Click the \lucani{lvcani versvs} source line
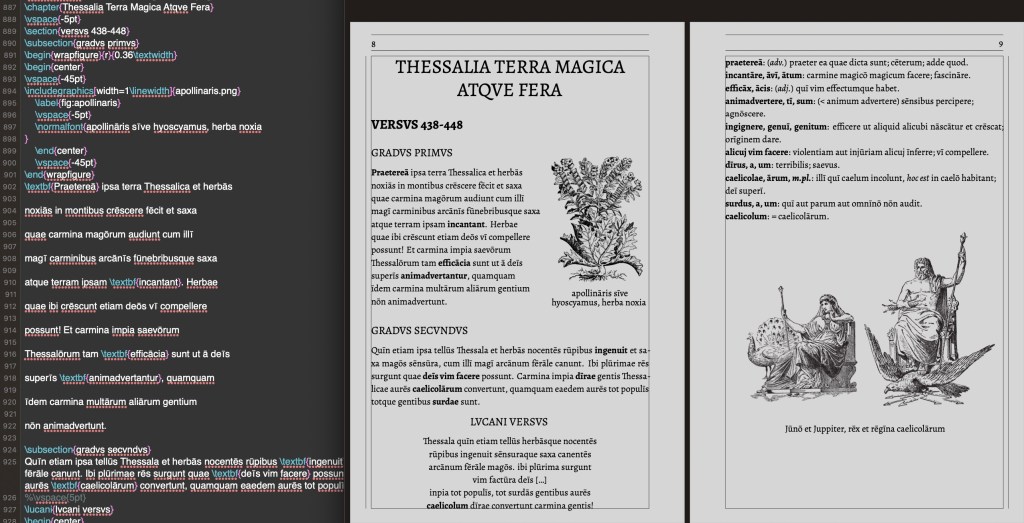 [69, 508]
